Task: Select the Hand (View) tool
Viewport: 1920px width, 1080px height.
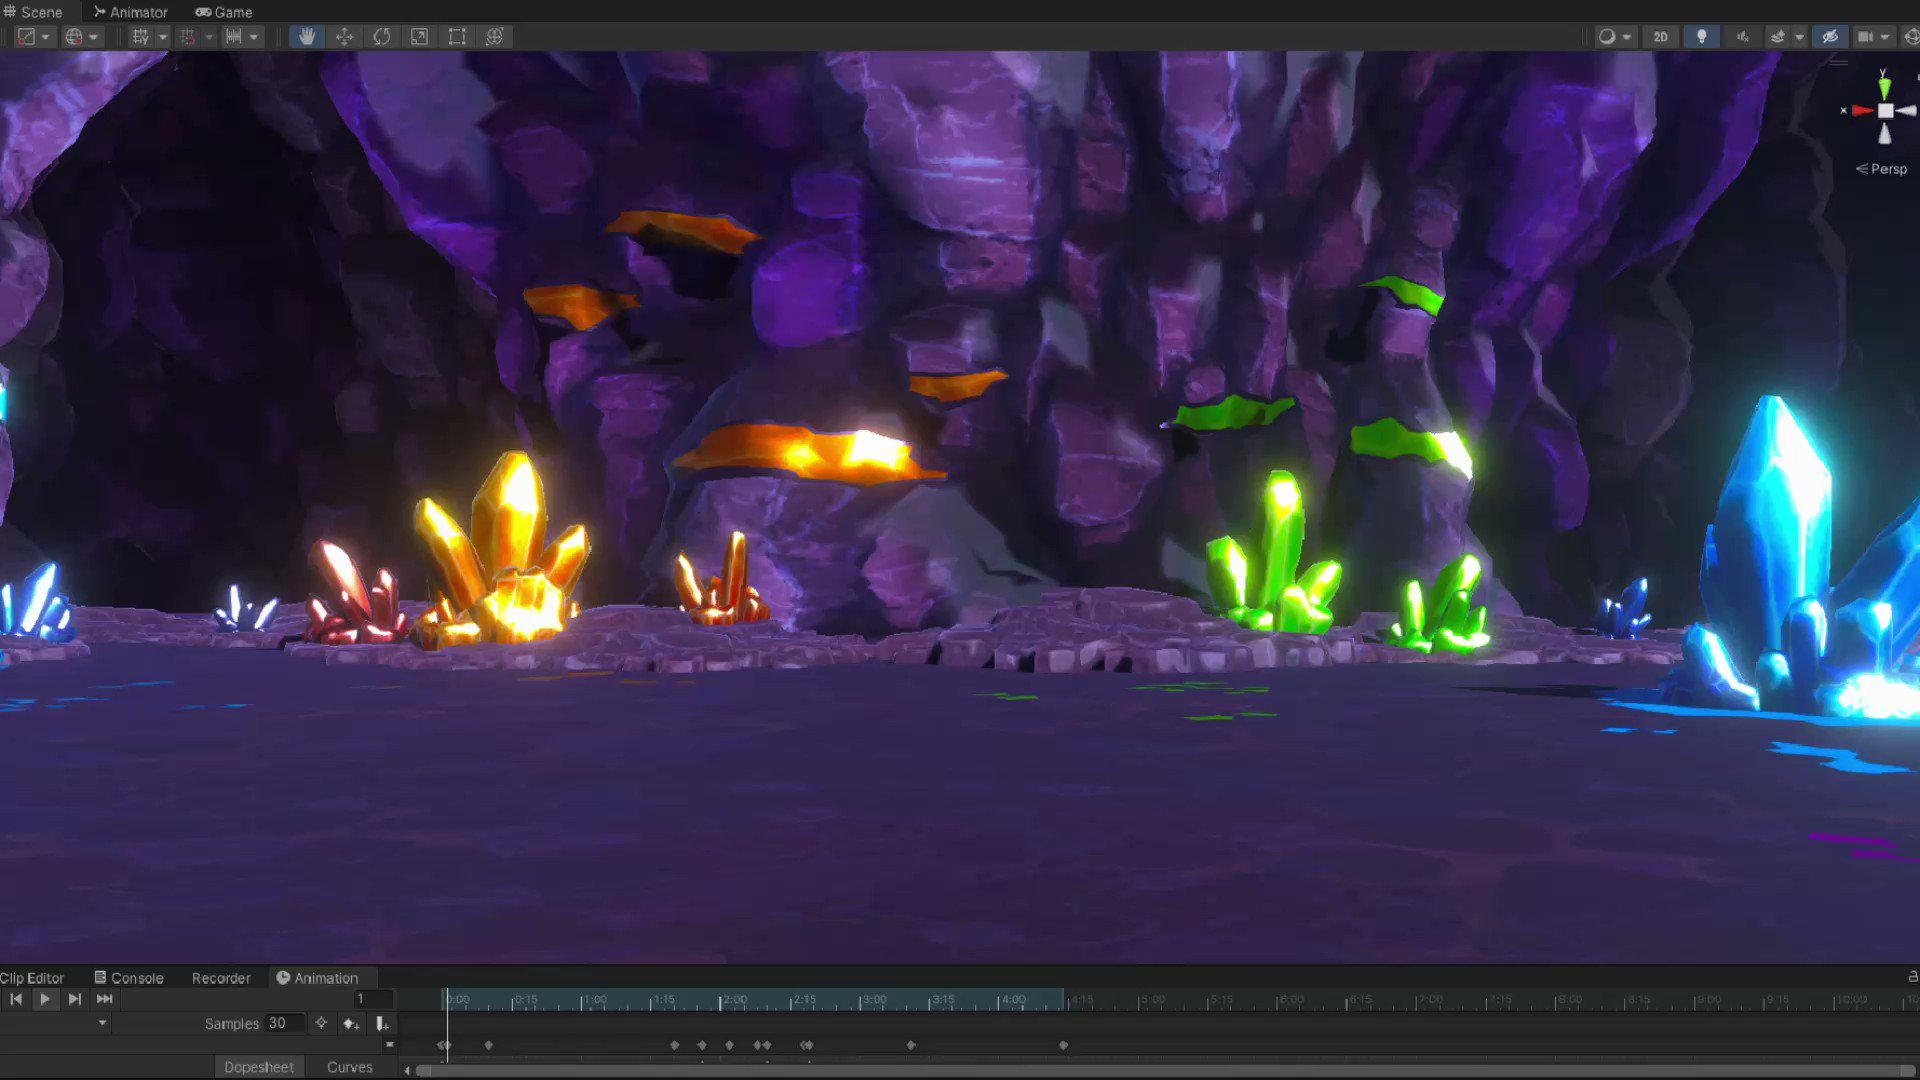Action: click(x=307, y=37)
